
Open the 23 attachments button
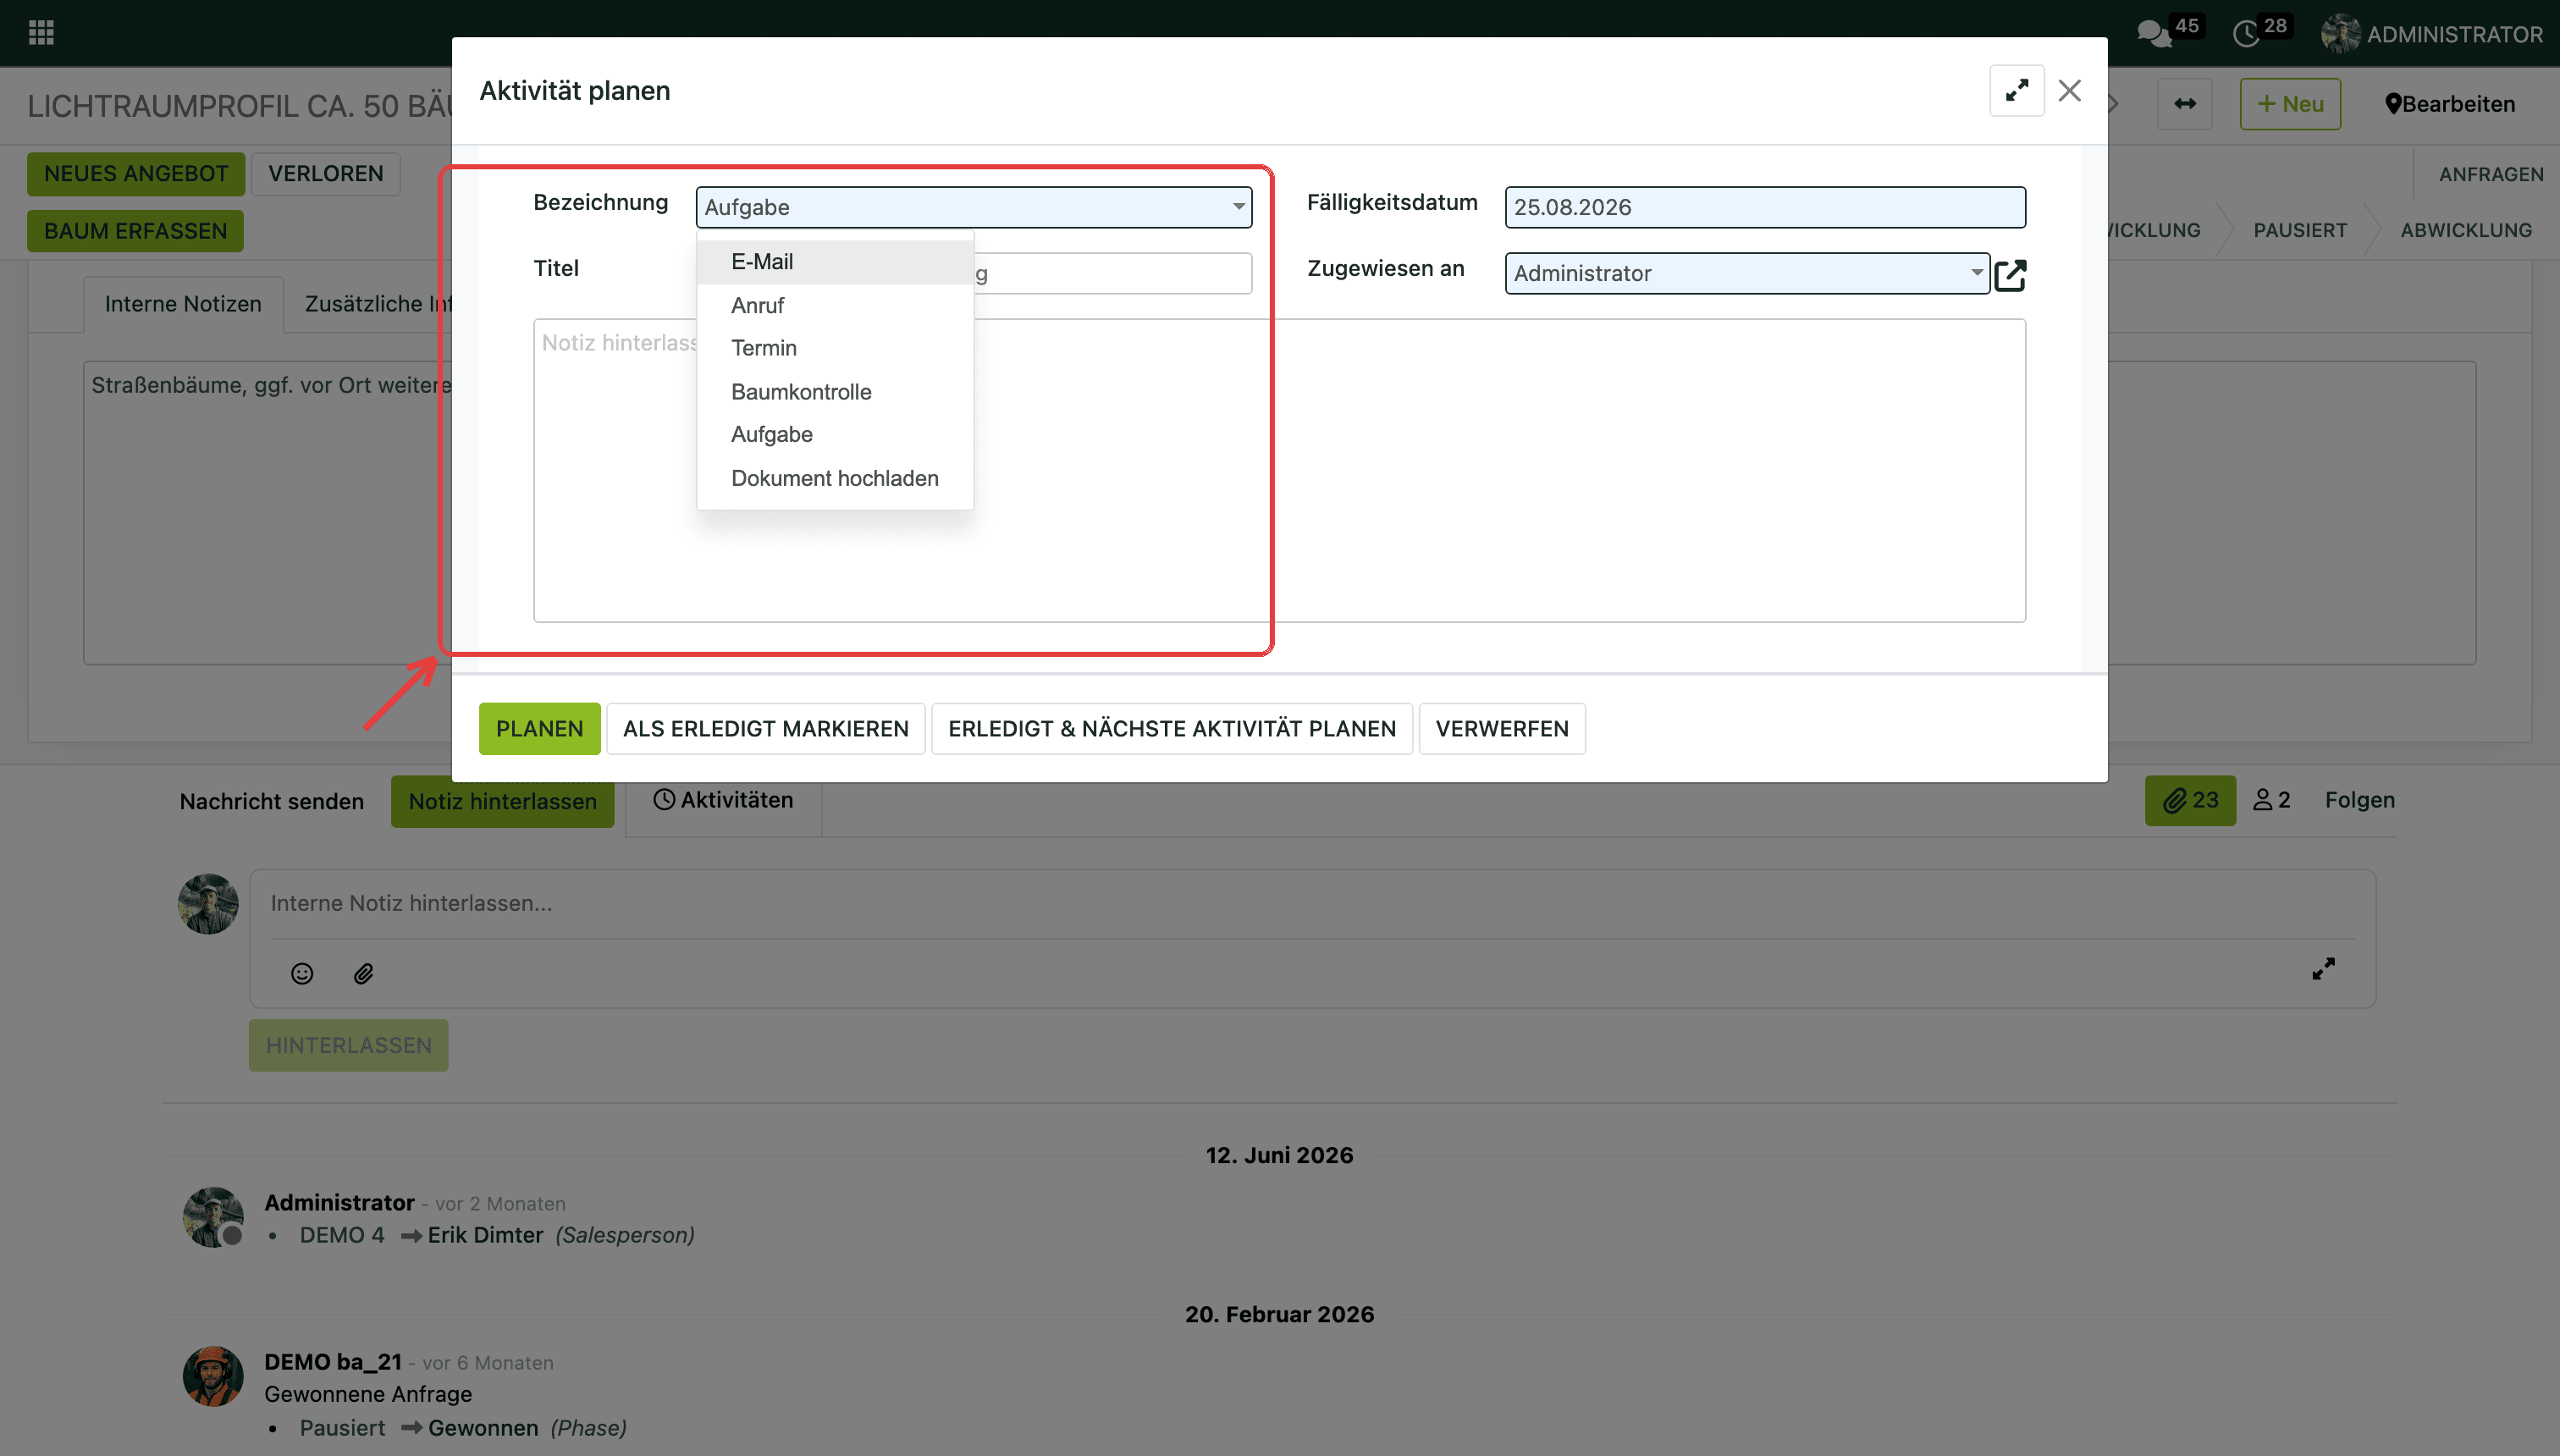point(2190,800)
